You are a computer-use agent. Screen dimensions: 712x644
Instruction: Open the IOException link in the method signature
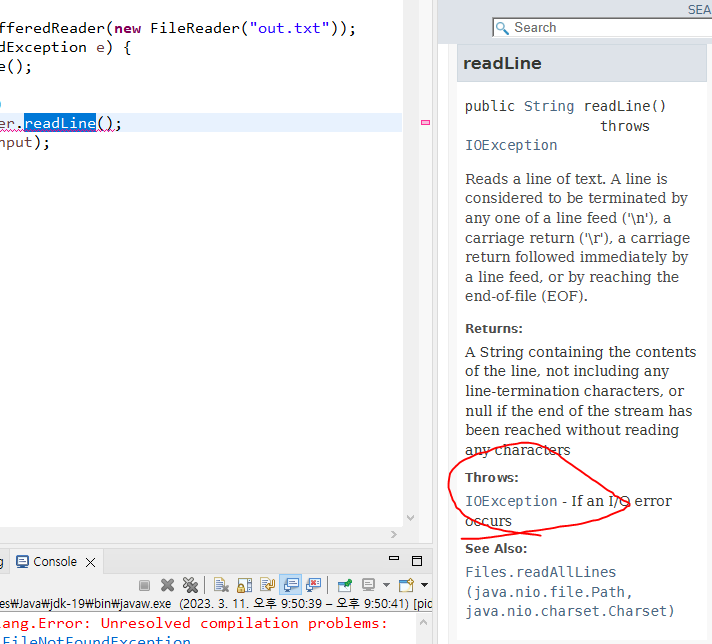pos(511,145)
